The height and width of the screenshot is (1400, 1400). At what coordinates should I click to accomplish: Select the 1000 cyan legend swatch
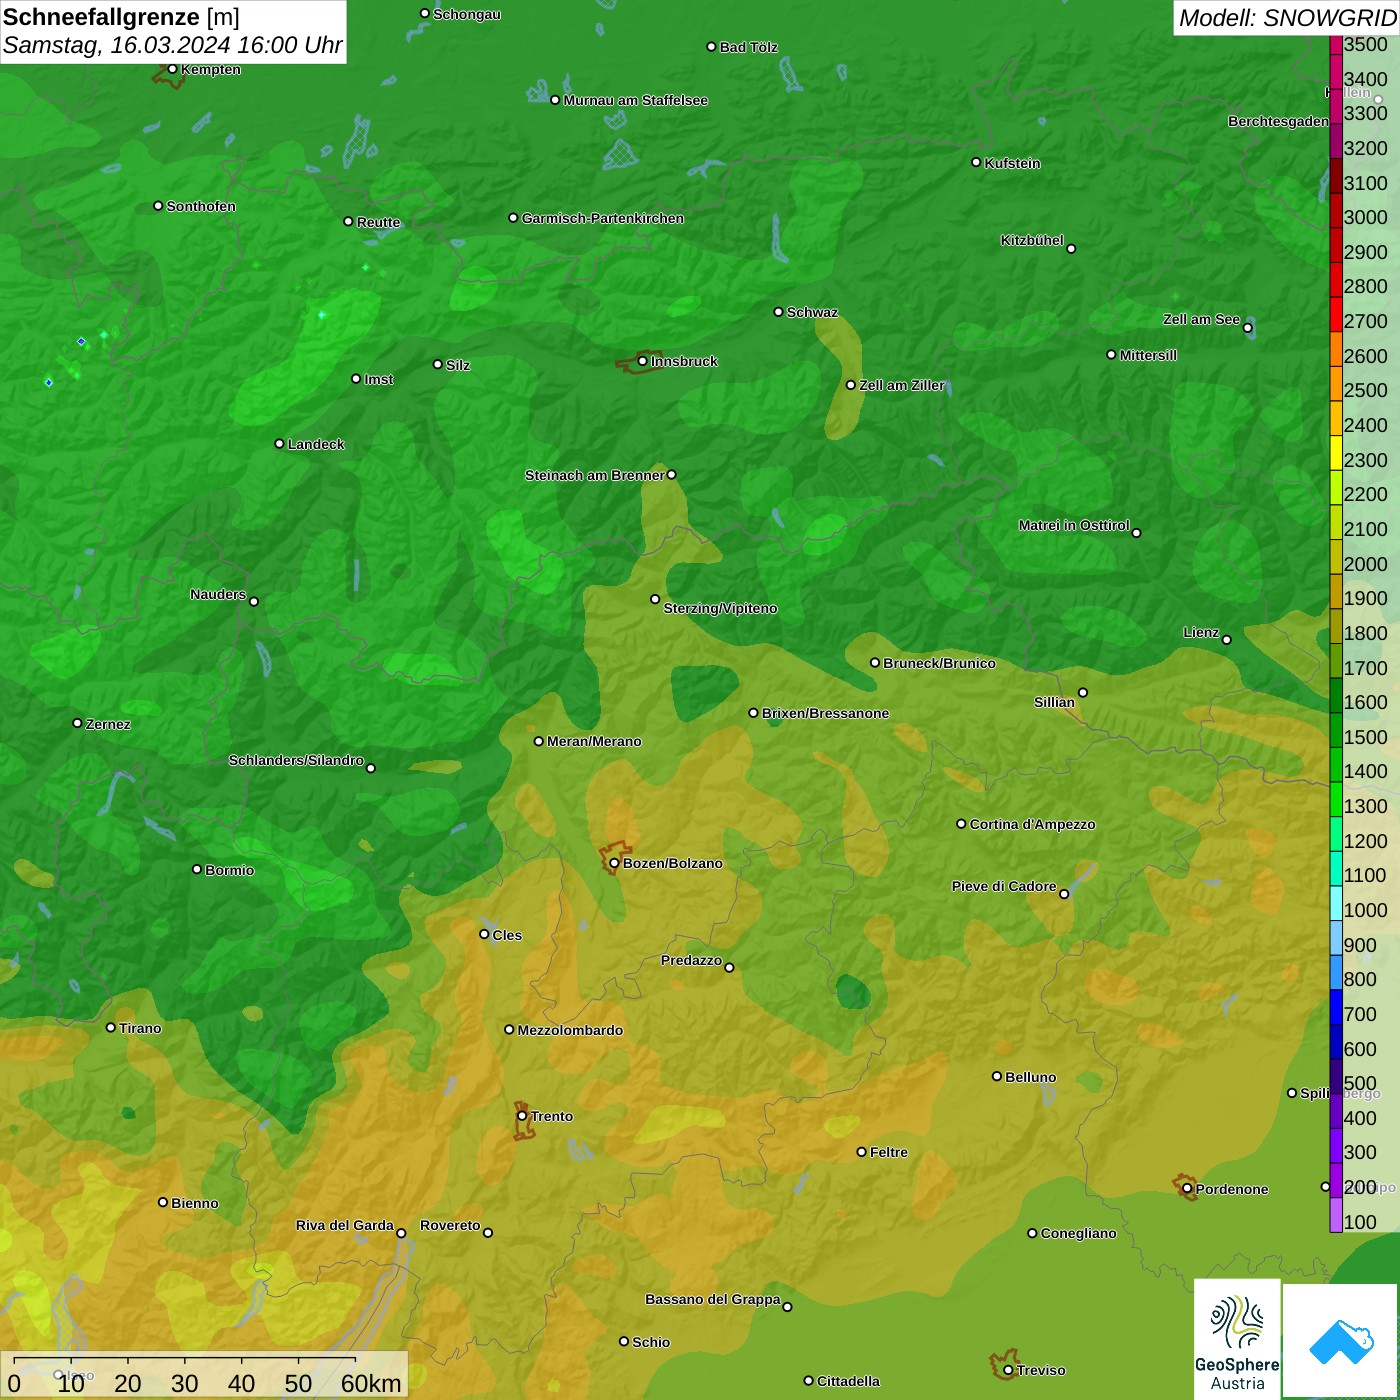click(x=1336, y=903)
